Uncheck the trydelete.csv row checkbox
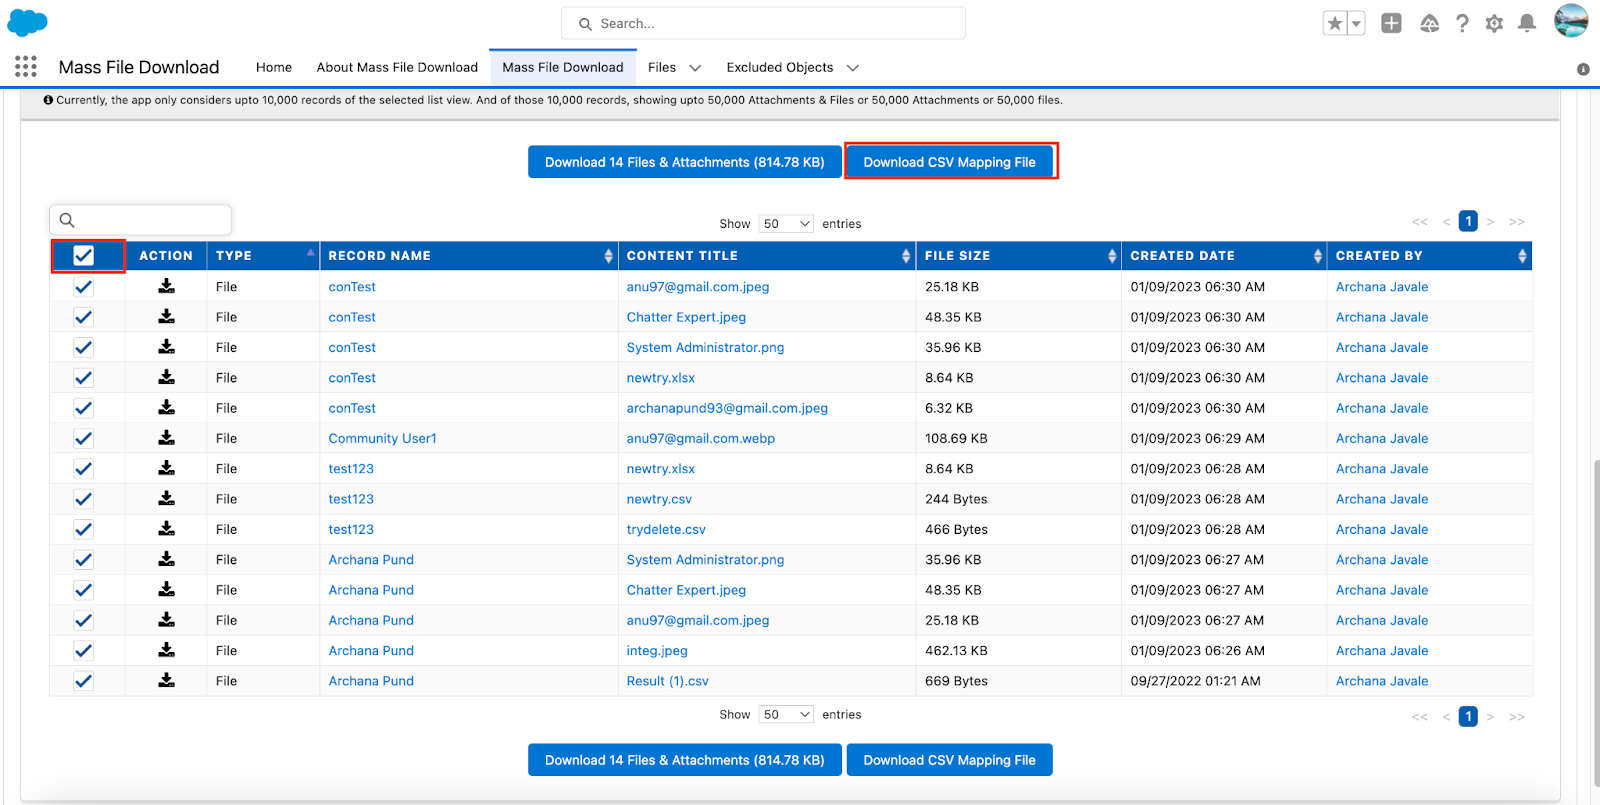Screen dimensions: 1600x805 (84, 529)
